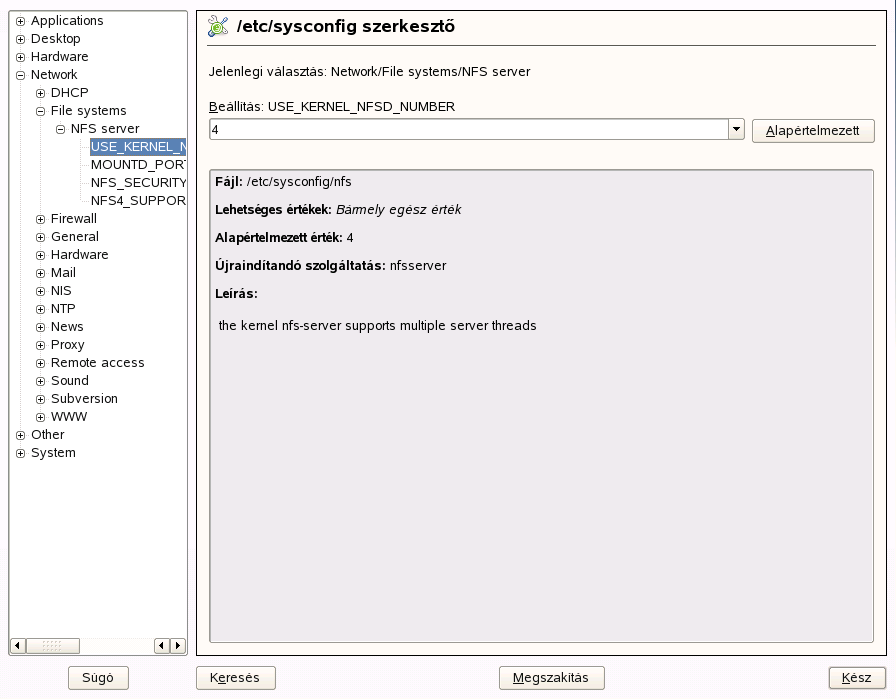Open the USE_KERNEL_NFSD_NUMBER value dropdown

pyautogui.click(x=737, y=130)
